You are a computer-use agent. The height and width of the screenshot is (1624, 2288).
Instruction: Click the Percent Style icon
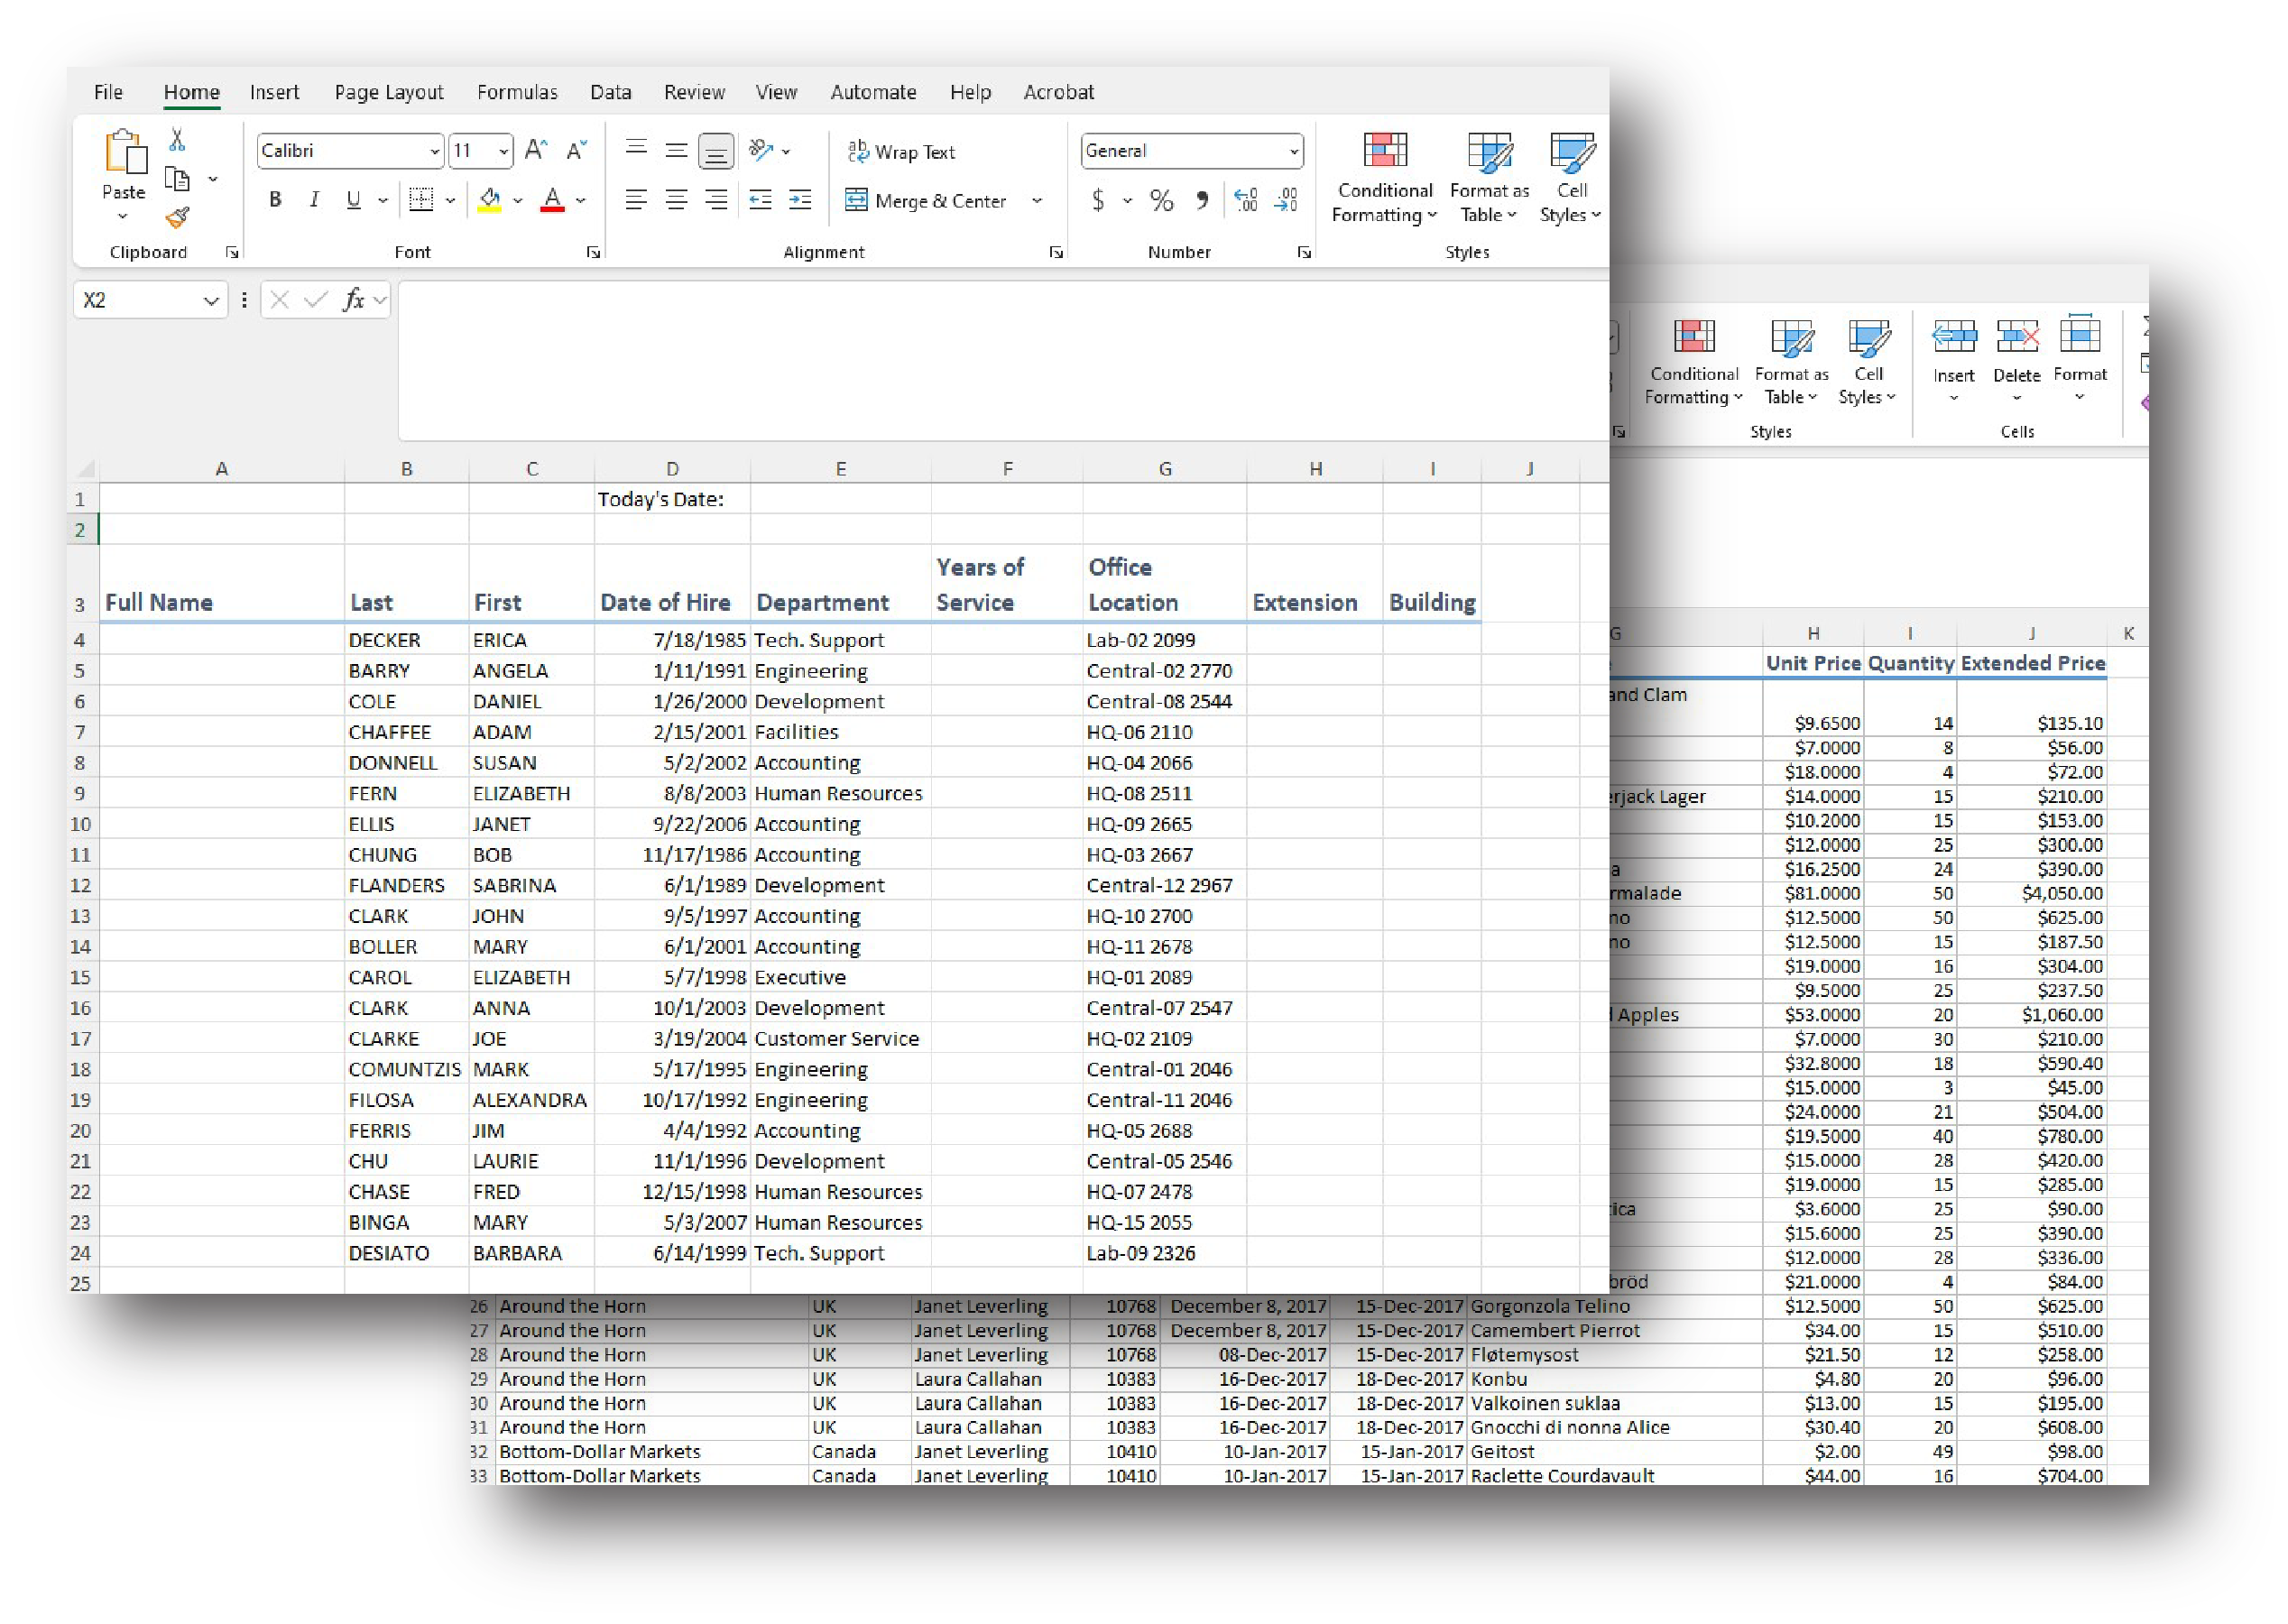(x=1161, y=201)
